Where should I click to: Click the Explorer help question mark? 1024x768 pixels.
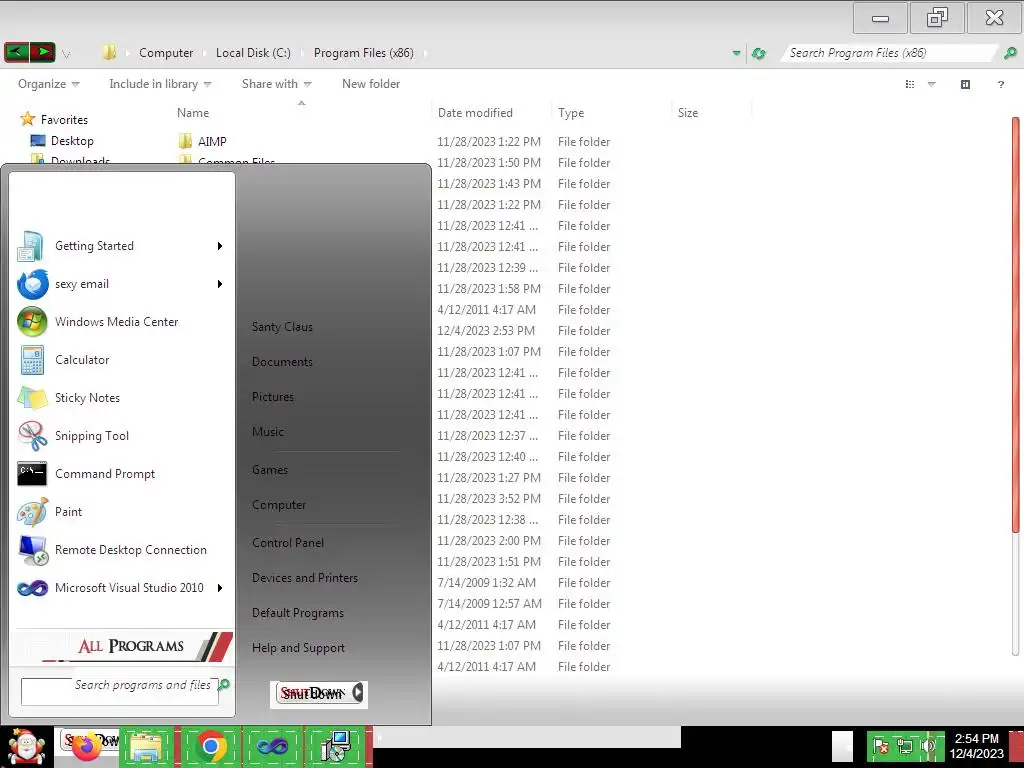click(1000, 84)
